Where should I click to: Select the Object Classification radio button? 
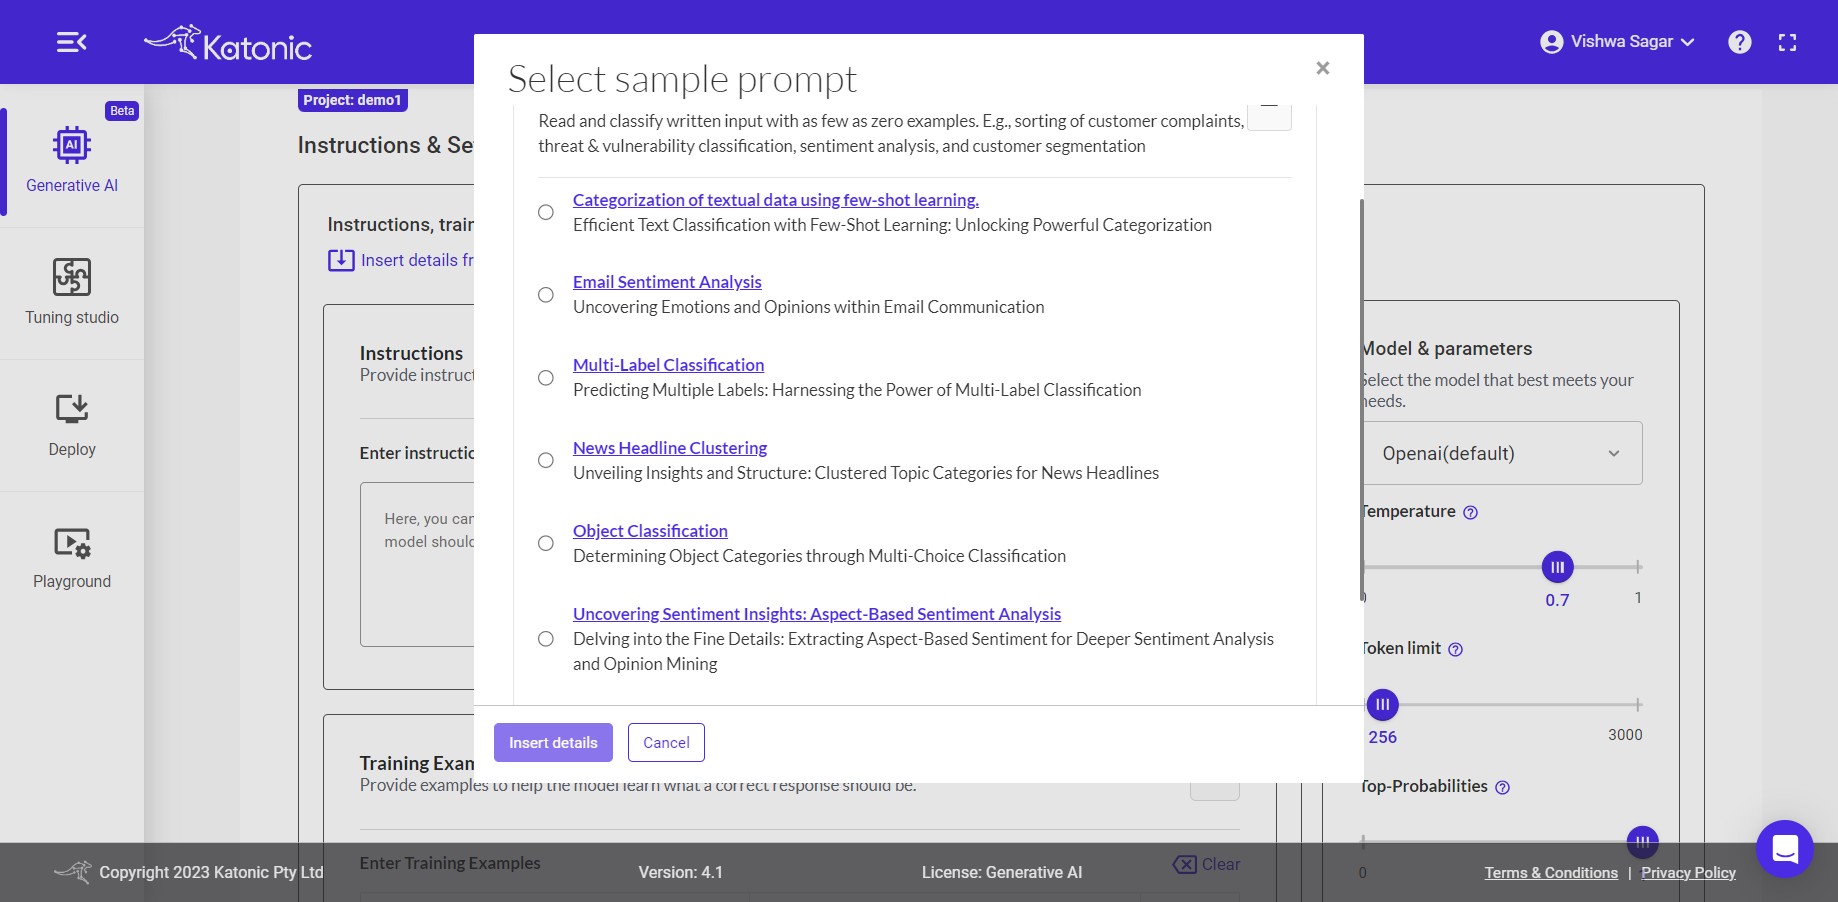coord(546,543)
